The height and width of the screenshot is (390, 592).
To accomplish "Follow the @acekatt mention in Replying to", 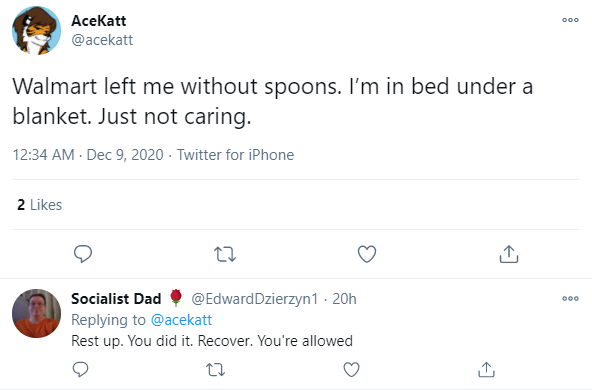I will tap(181, 320).
